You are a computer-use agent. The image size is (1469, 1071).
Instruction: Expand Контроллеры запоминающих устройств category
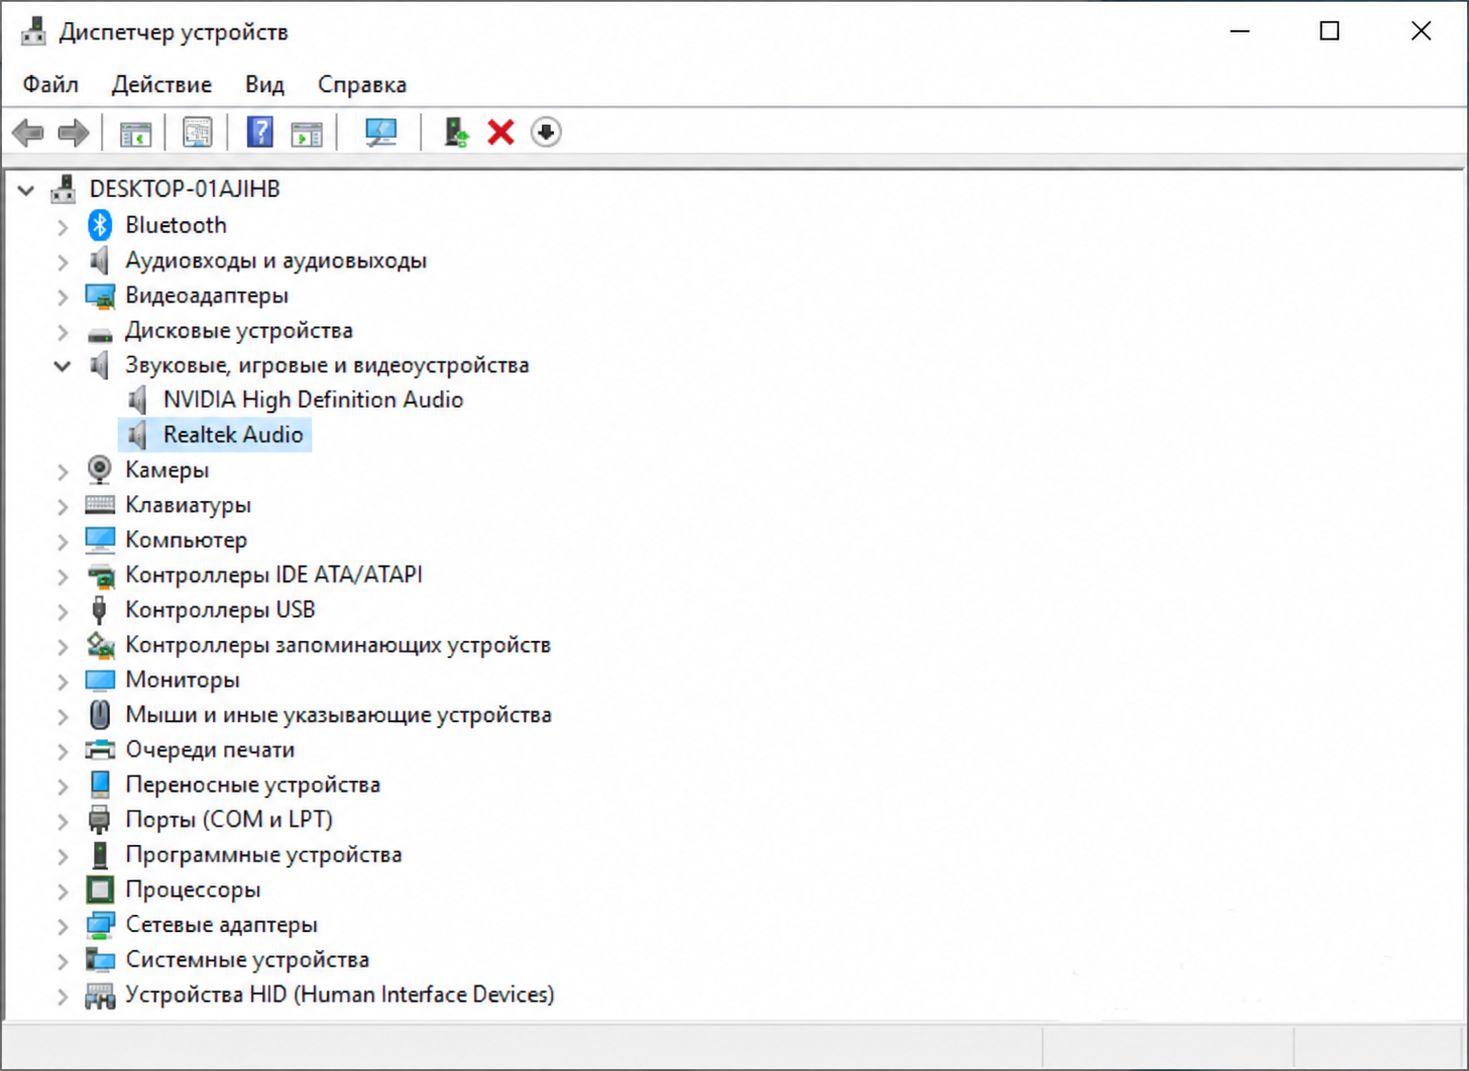(63, 646)
